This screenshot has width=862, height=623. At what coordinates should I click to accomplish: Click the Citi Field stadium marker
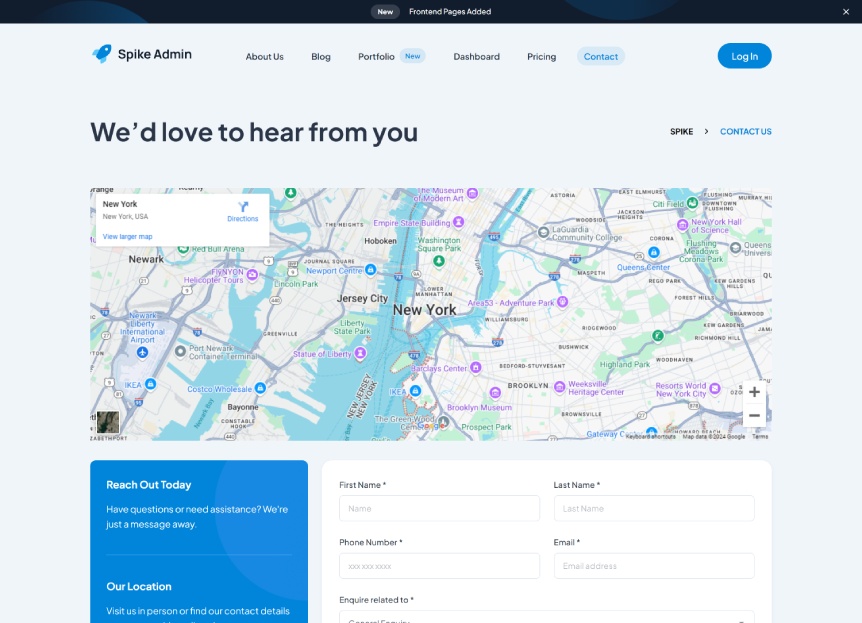click(693, 203)
